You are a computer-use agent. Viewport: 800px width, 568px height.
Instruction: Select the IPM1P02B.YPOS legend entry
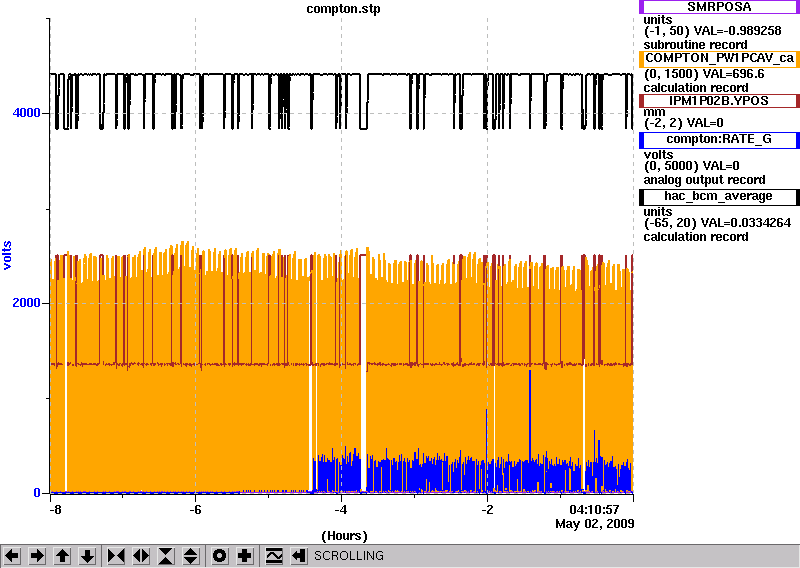pos(719,101)
